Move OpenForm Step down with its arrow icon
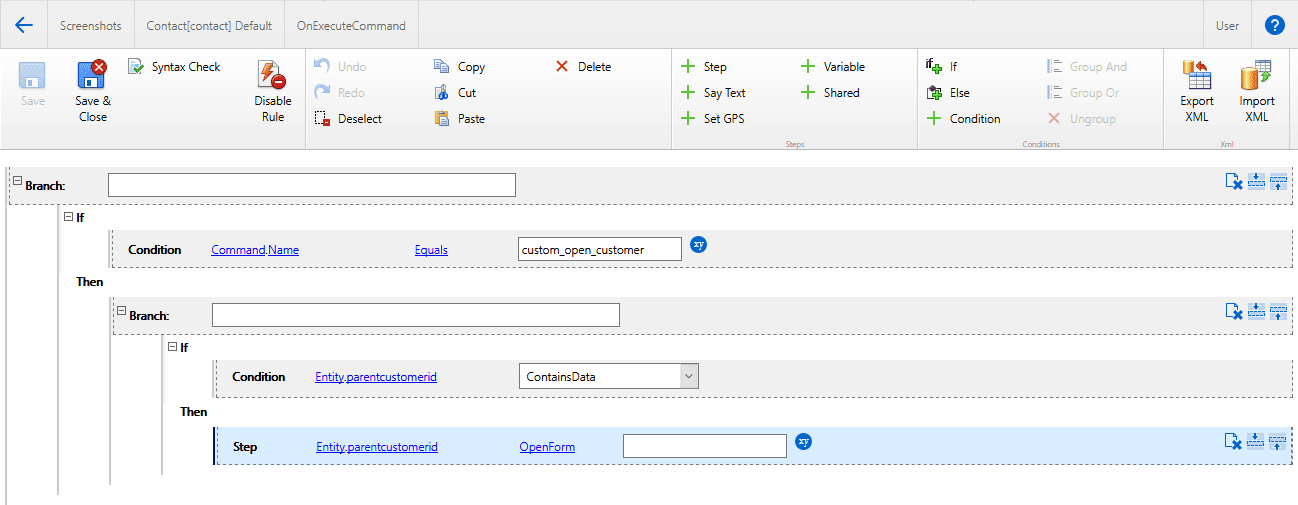 tap(1256, 441)
